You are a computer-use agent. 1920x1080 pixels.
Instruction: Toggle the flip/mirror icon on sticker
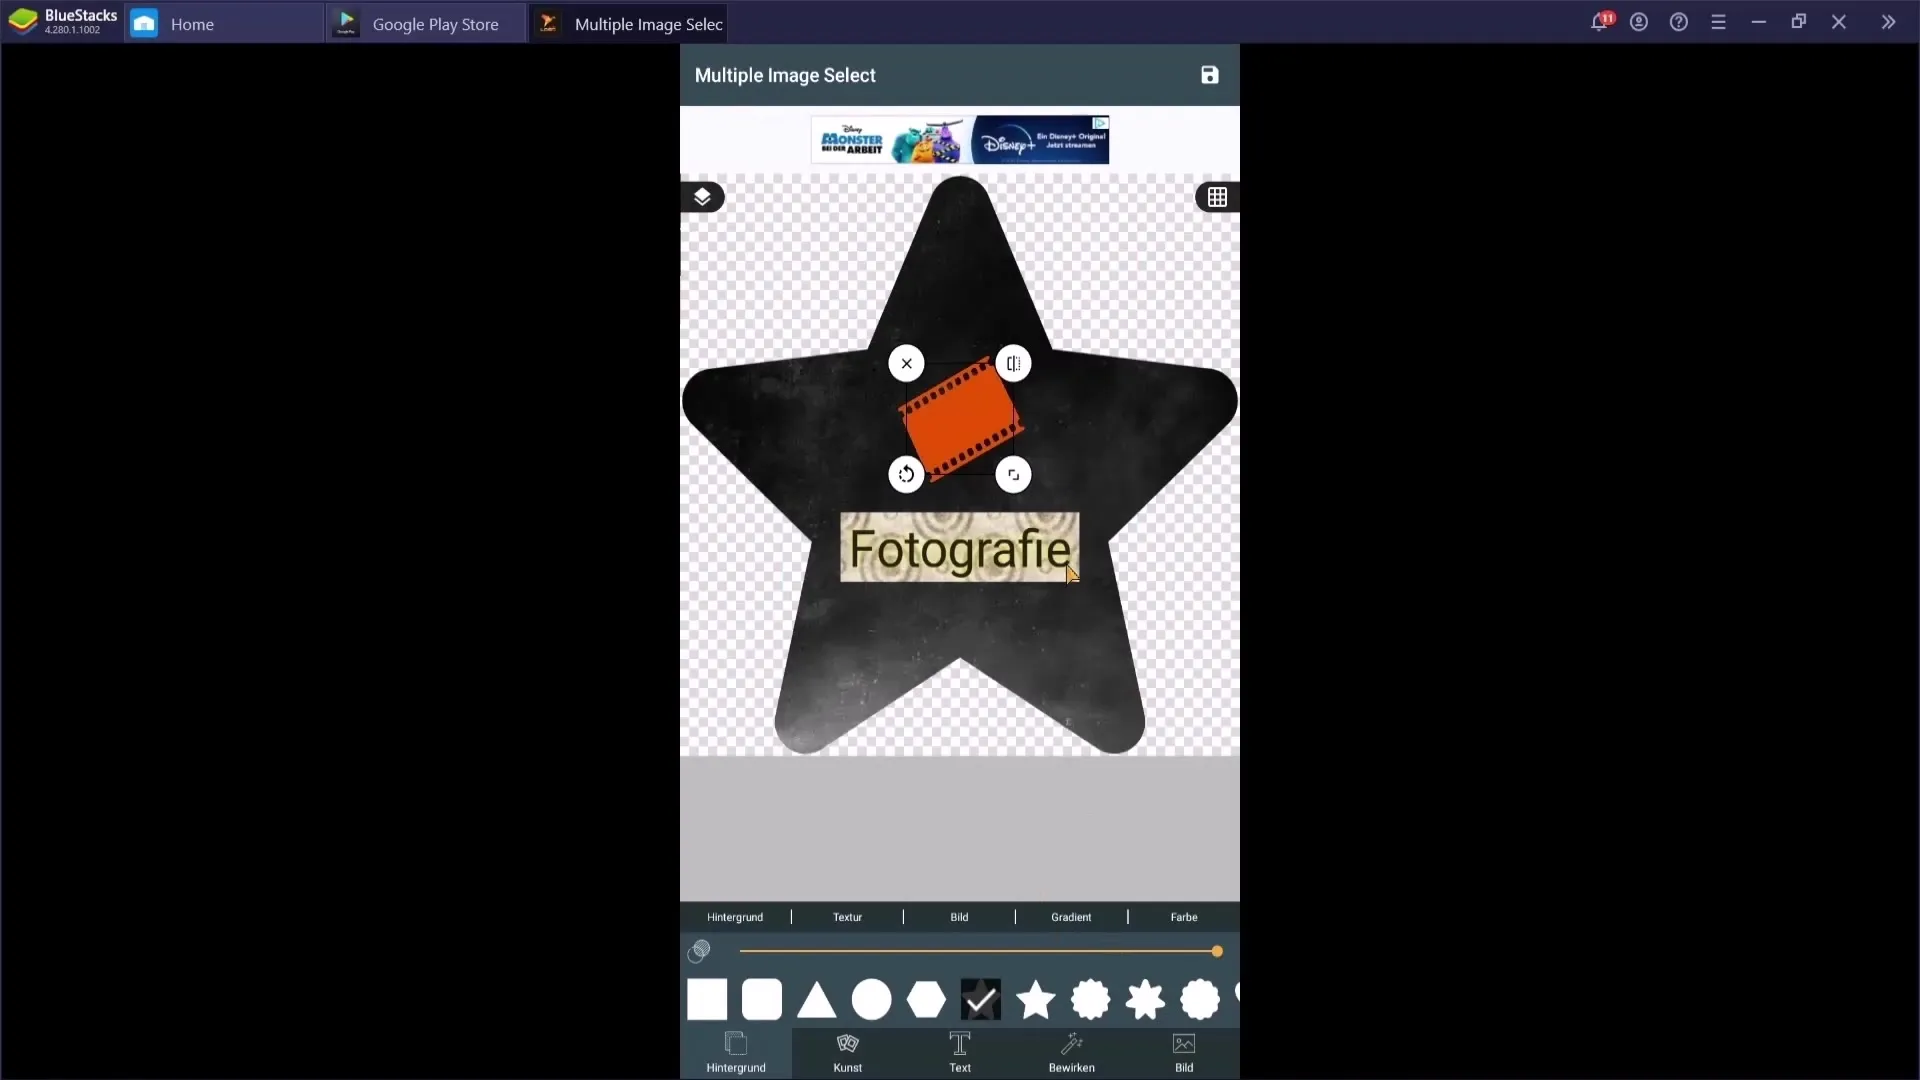point(1013,363)
